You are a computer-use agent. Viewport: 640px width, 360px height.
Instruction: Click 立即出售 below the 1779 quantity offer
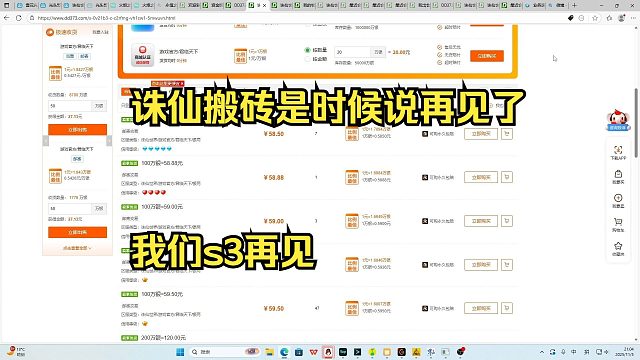[78, 232]
